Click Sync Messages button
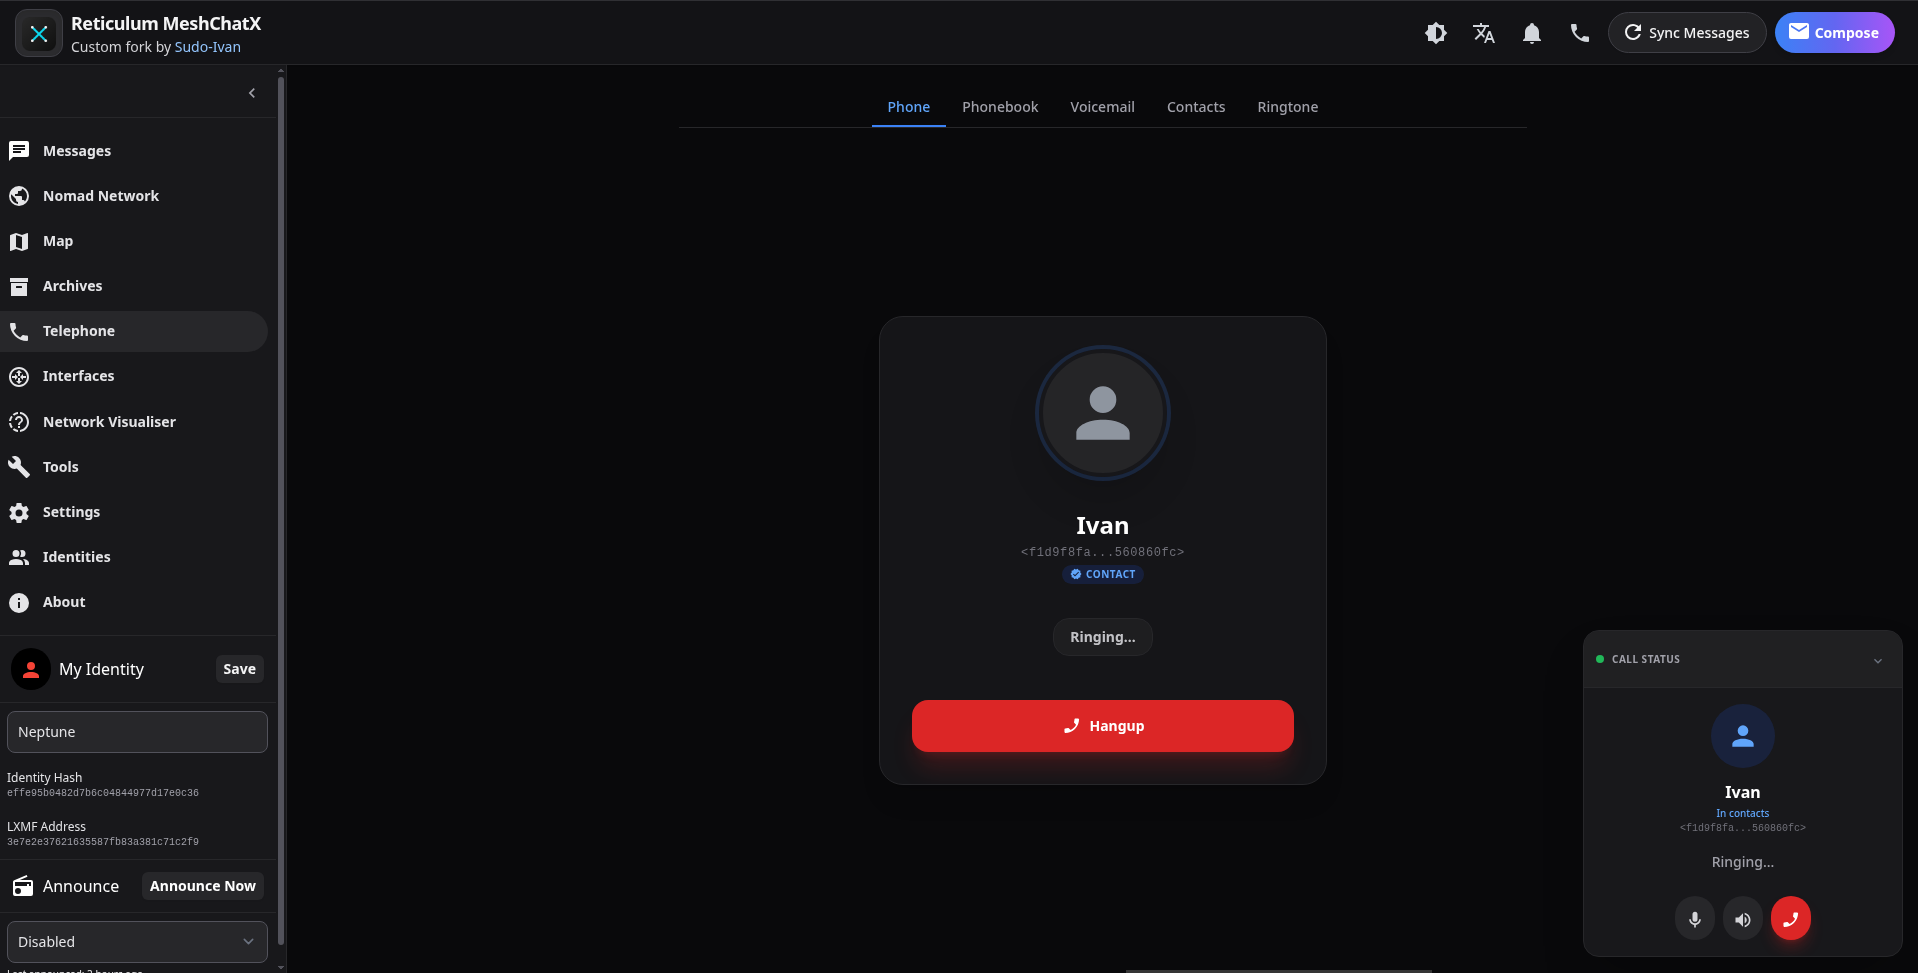 [x=1686, y=33]
